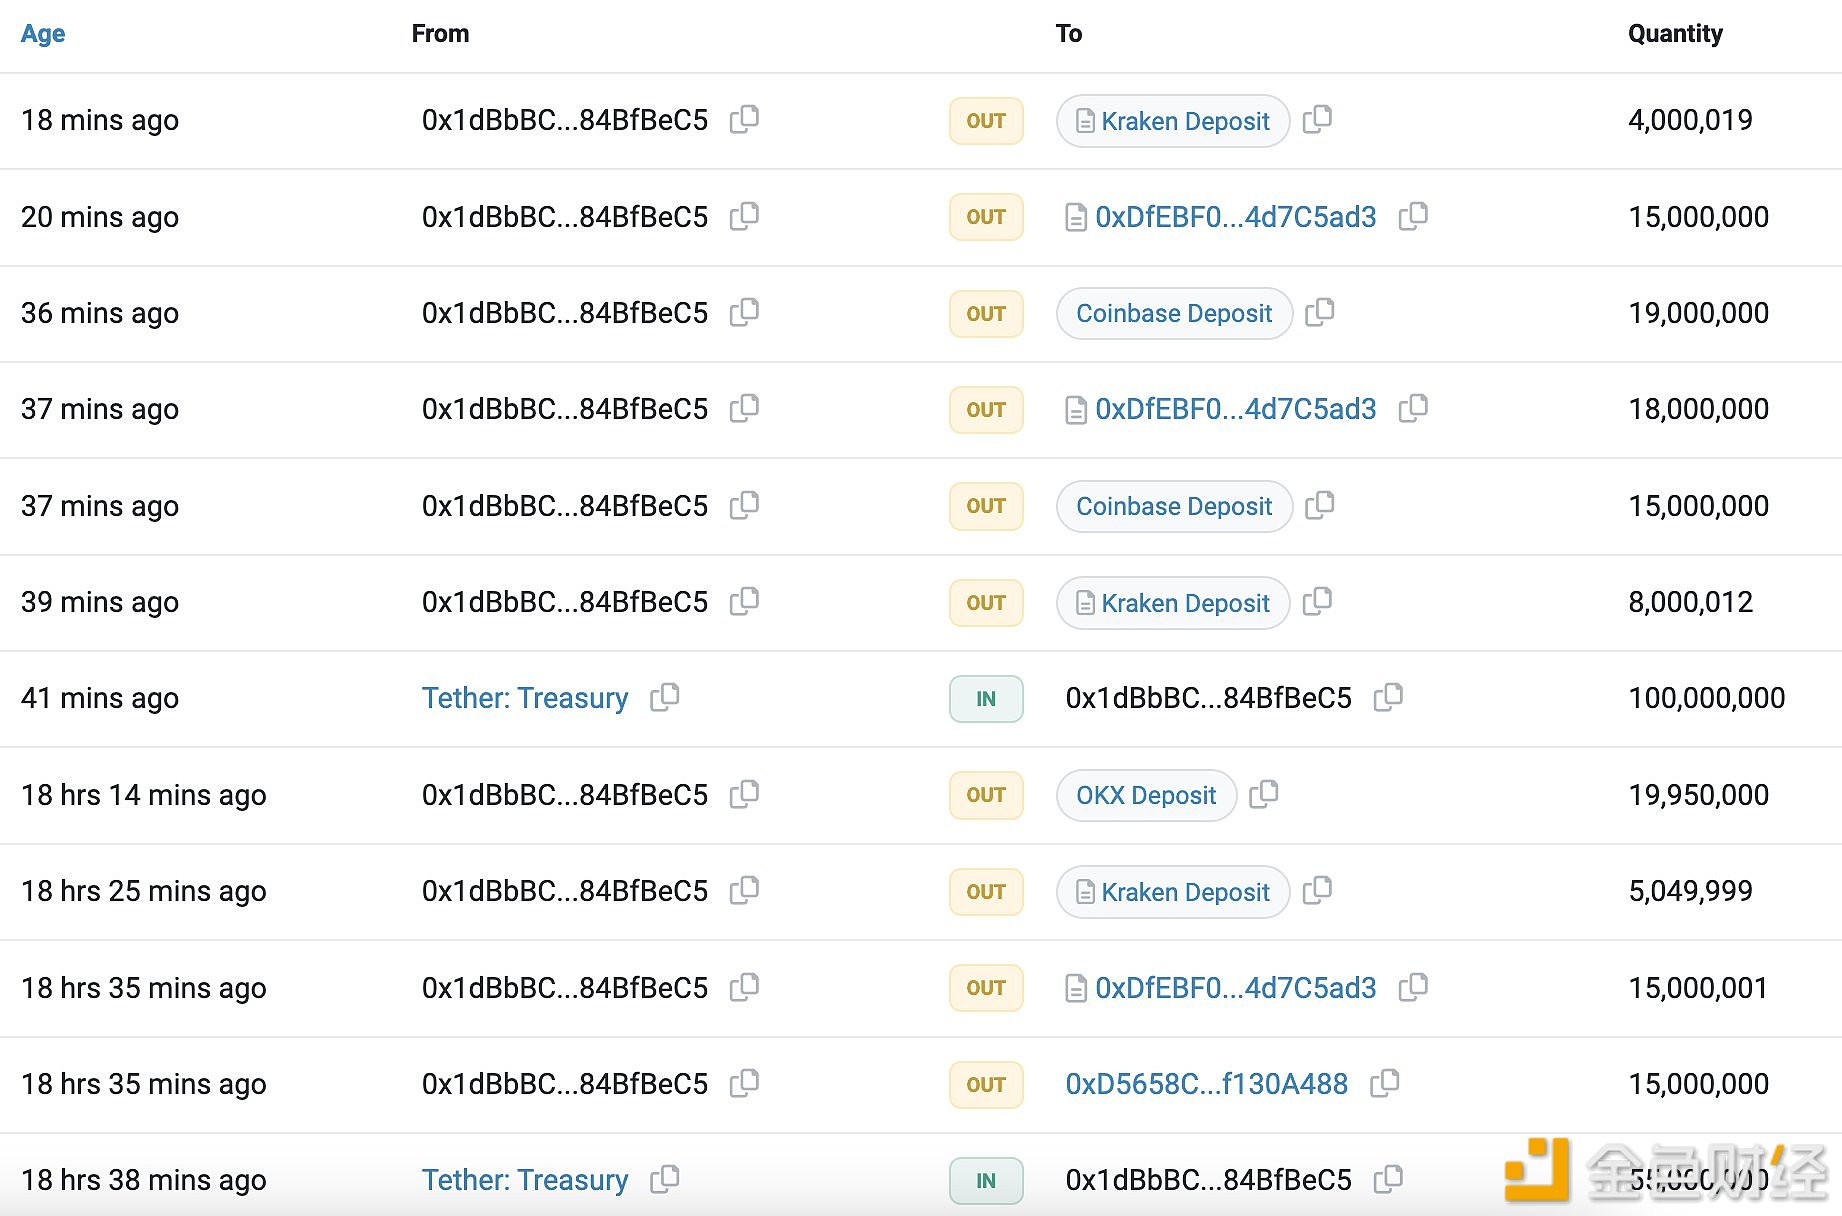
Task: Open Kraken Deposit in 18 hrs 25 mins row
Action: pos(1184,892)
